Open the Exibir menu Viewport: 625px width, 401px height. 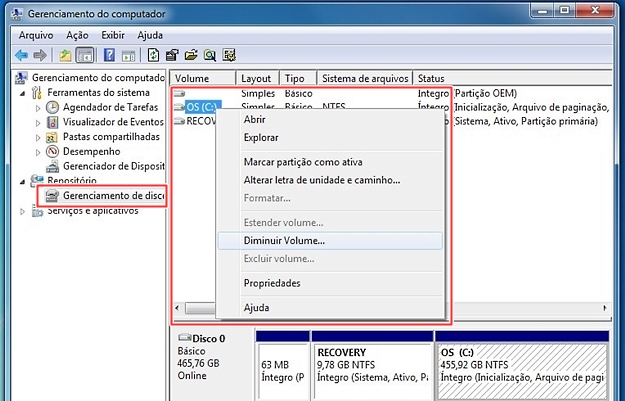[113, 35]
